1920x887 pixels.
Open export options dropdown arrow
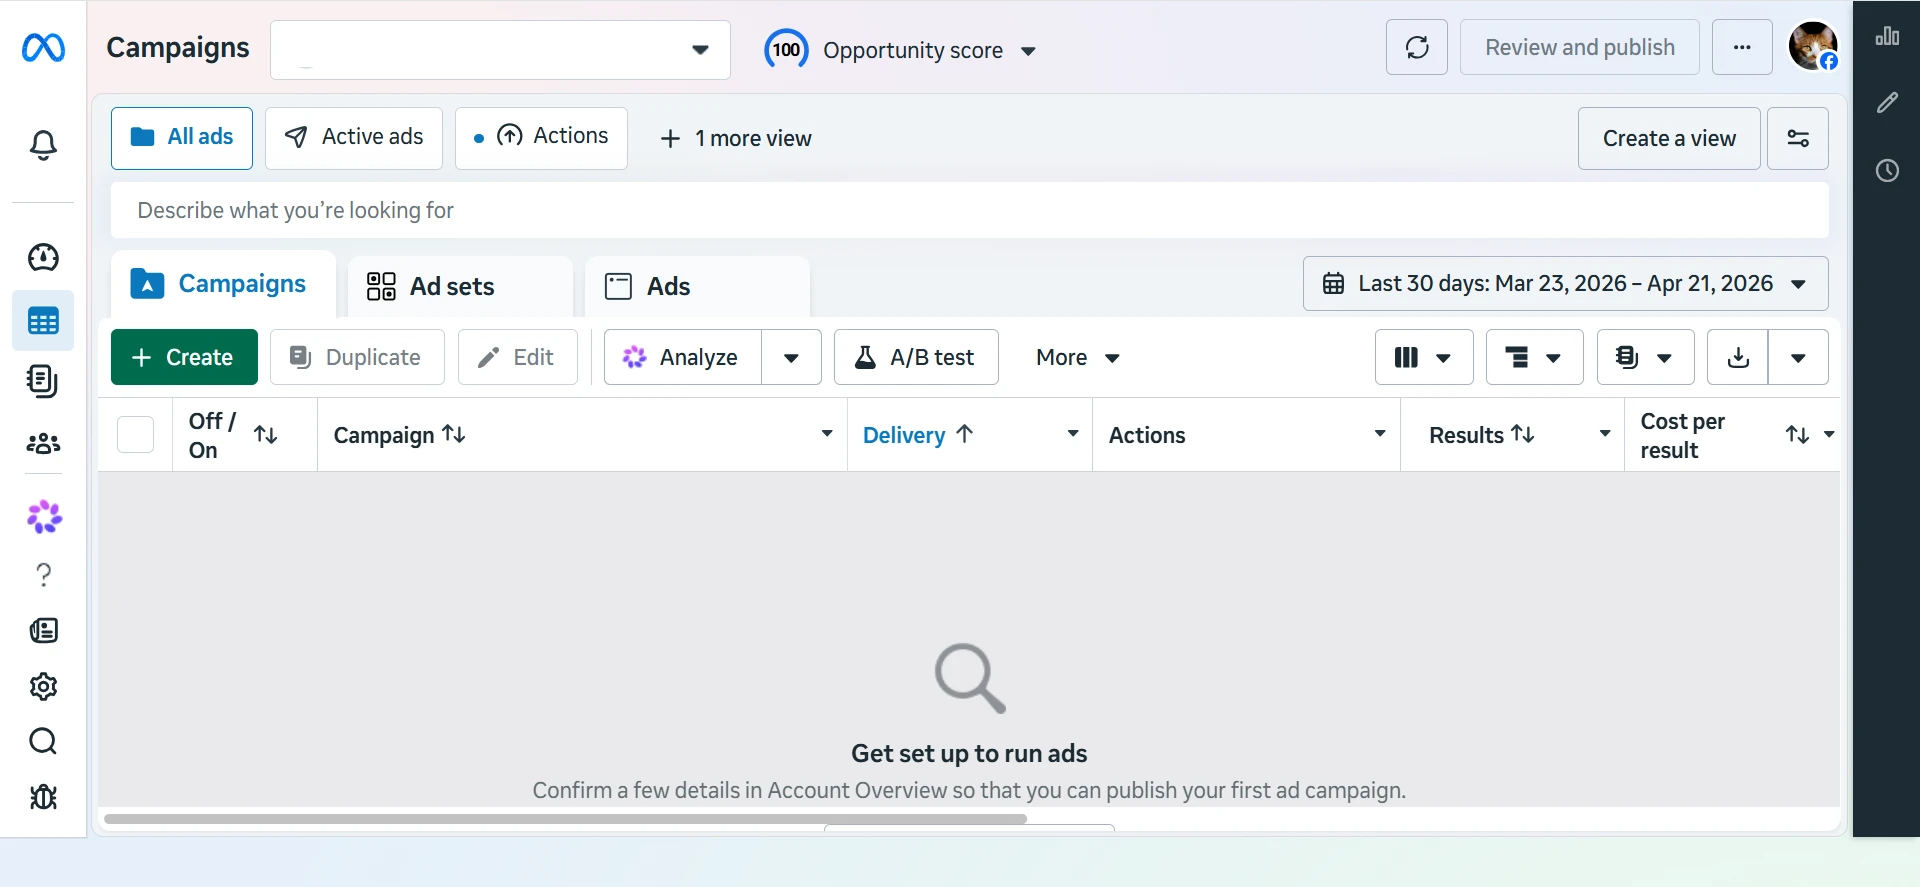(x=1798, y=357)
